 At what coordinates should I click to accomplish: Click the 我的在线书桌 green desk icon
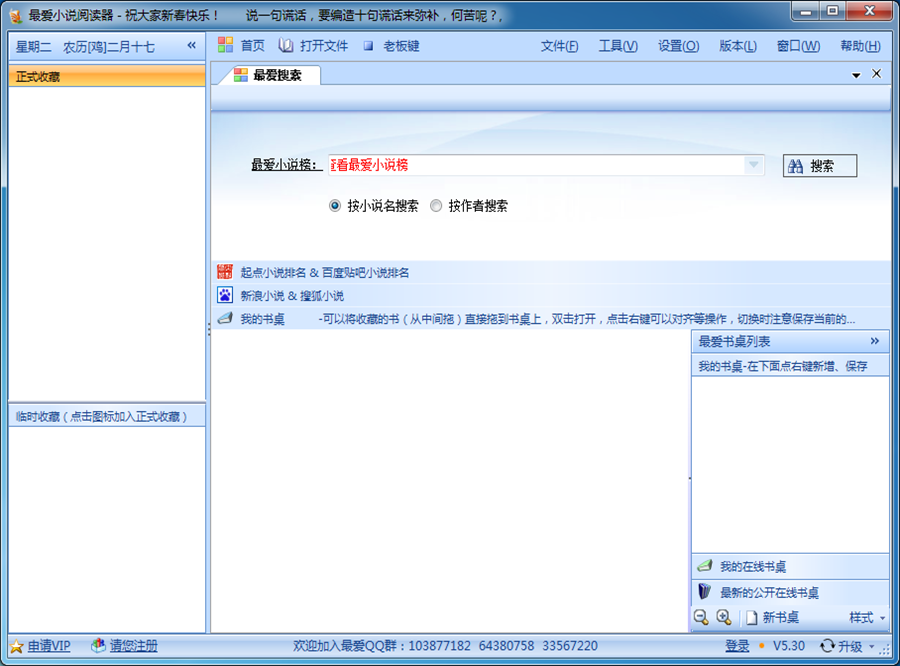(x=705, y=566)
